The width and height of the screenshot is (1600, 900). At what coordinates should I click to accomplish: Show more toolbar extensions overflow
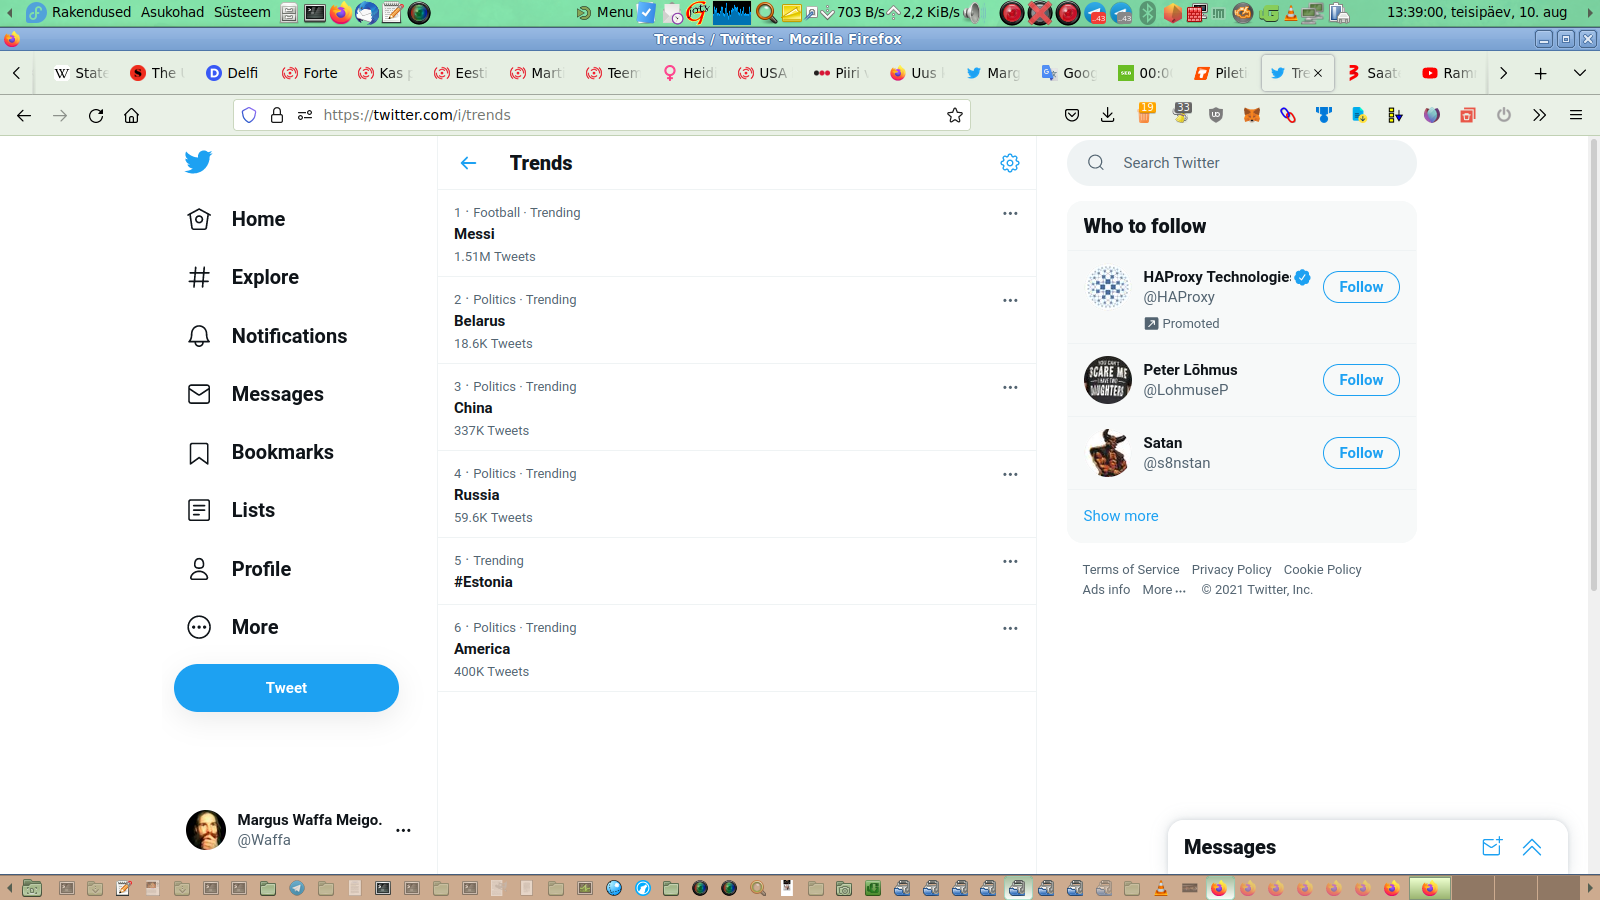1540,115
